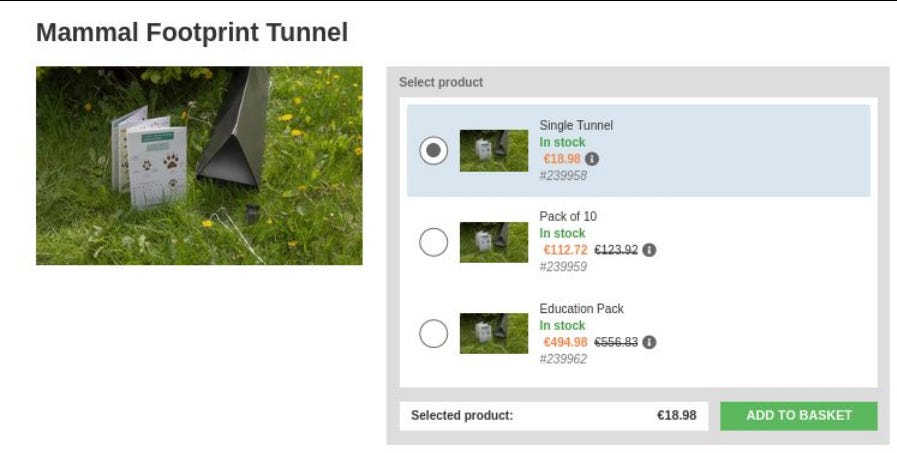Image resolution: width=897 pixels, height=453 pixels.
Task: Click the struck-through €123.92 original price
Action: (615, 250)
